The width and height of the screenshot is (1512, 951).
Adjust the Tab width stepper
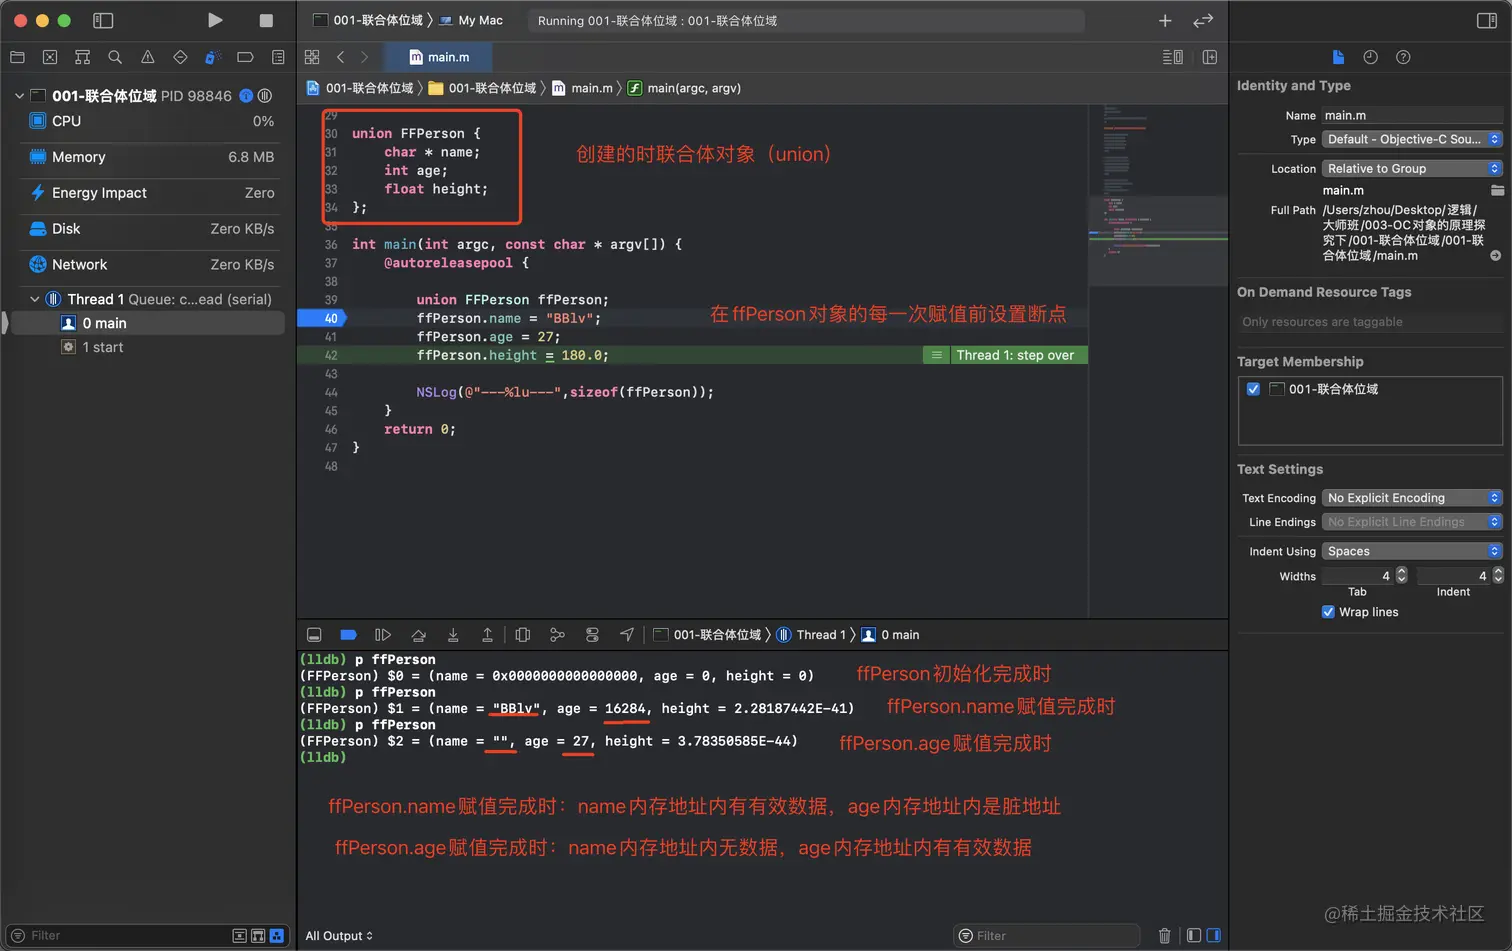pos(1401,575)
